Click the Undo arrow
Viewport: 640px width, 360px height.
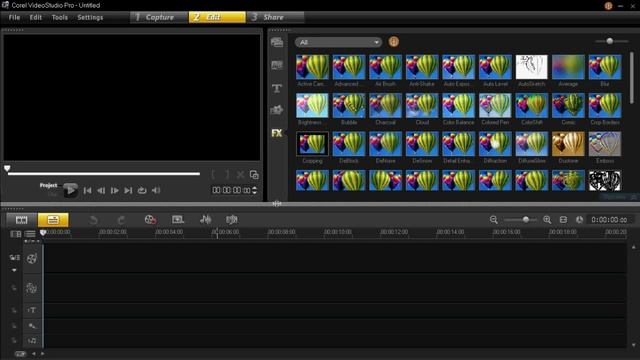coord(93,220)
